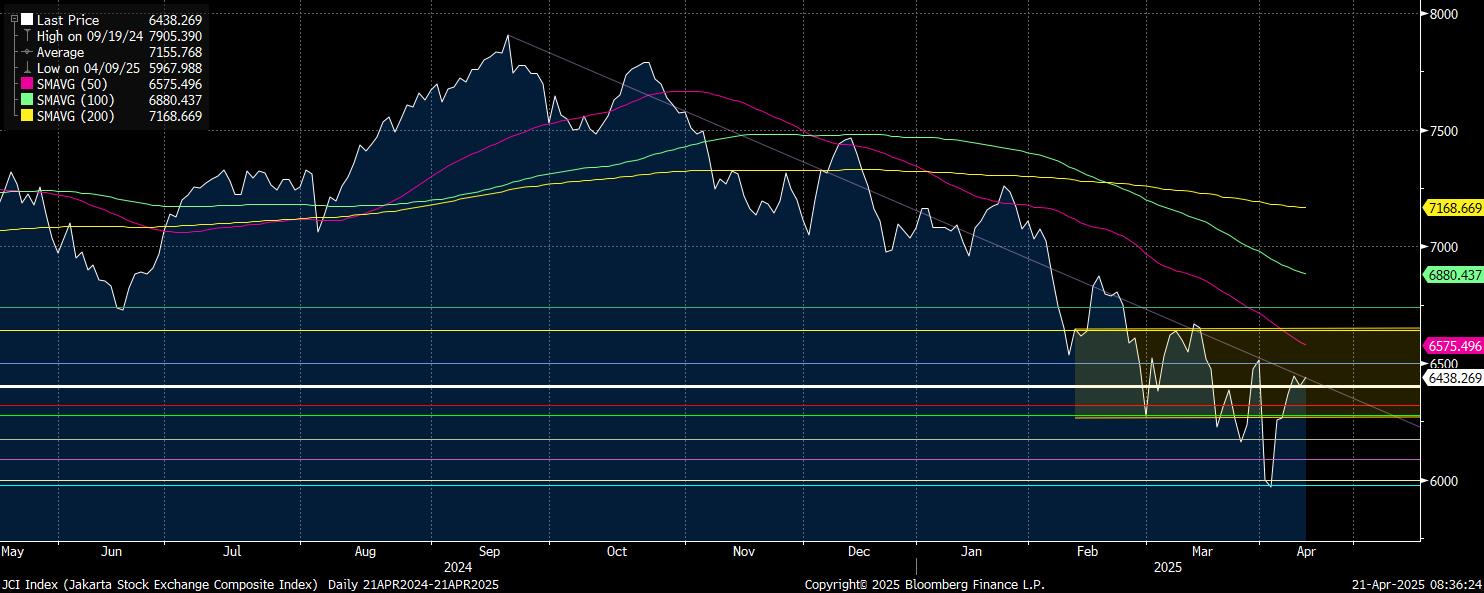1484x593 pixels.
Task: Select the magenta SMAVG (50) swatch
Action: [x=27, y=84]
